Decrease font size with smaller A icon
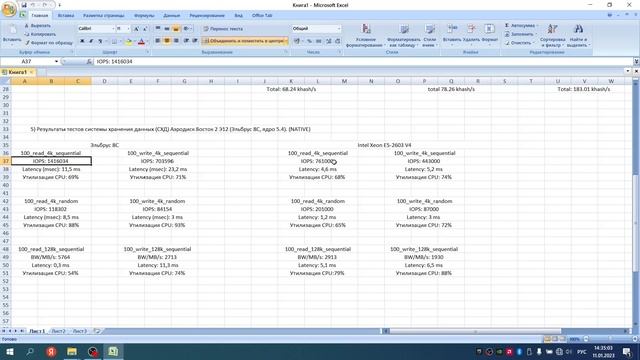This screenshot has width=640, height=360. 145,29
